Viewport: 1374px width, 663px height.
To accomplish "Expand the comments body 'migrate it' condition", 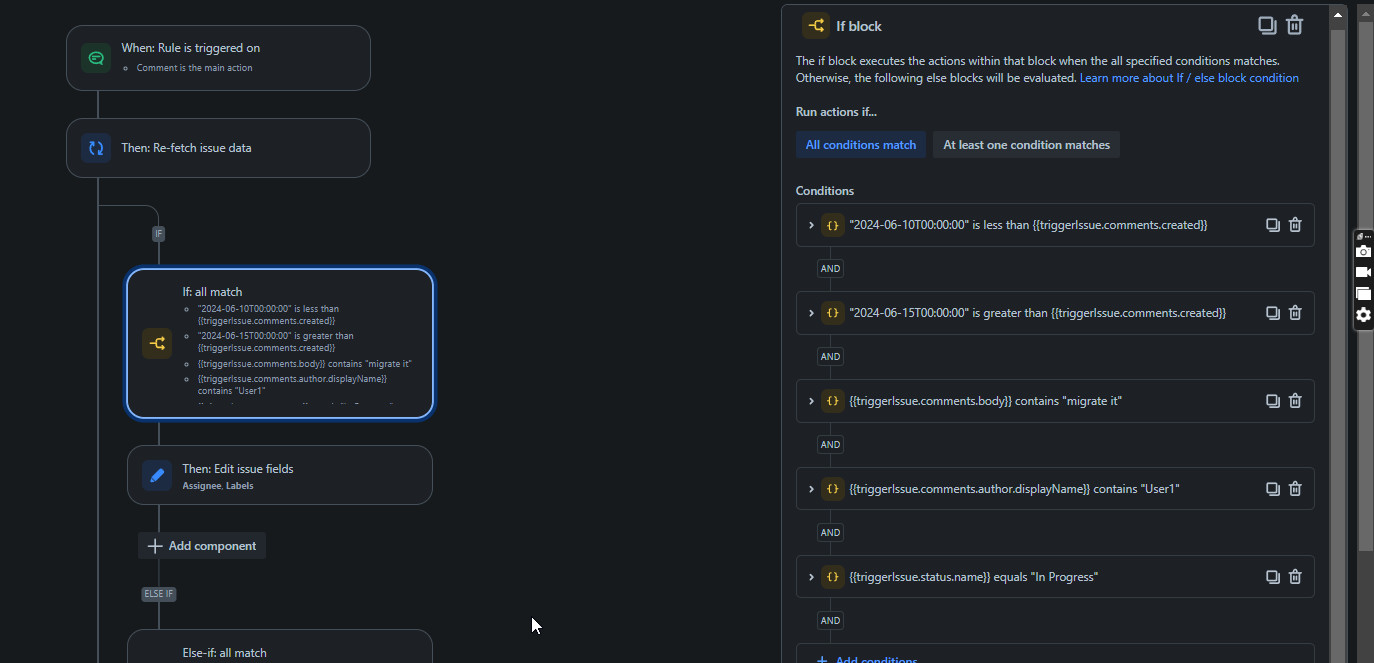I will [811, 401].
